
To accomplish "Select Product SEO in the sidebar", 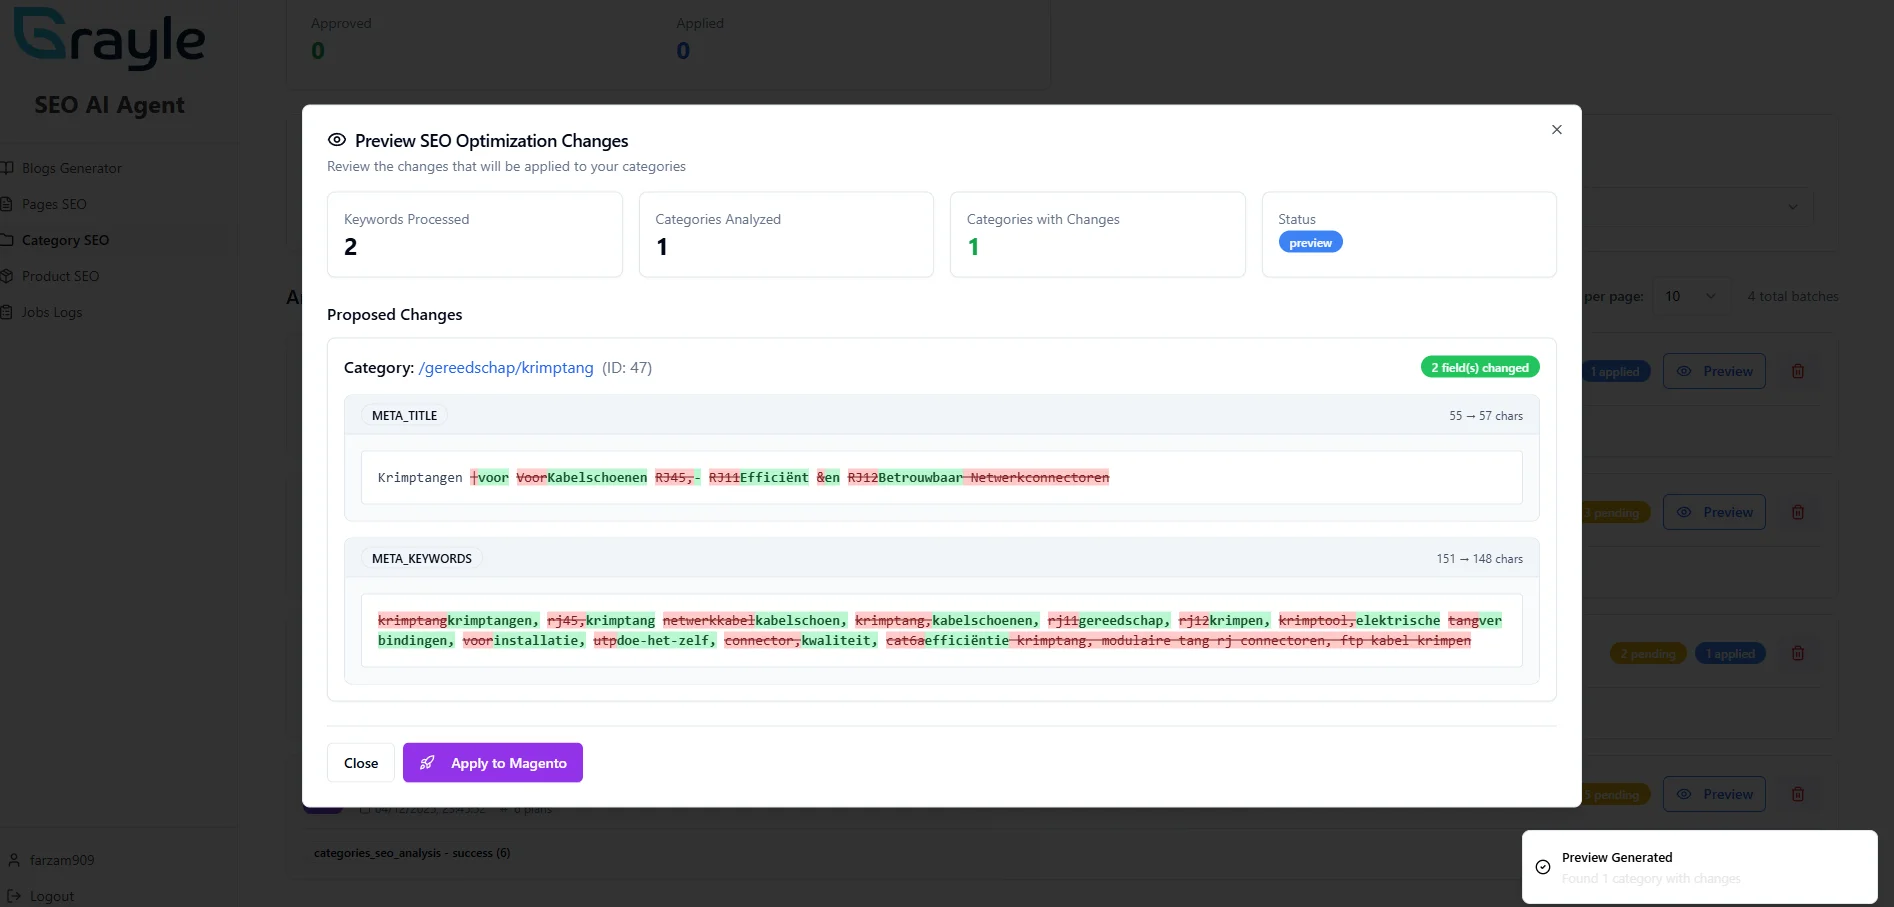I will point(62,276).
